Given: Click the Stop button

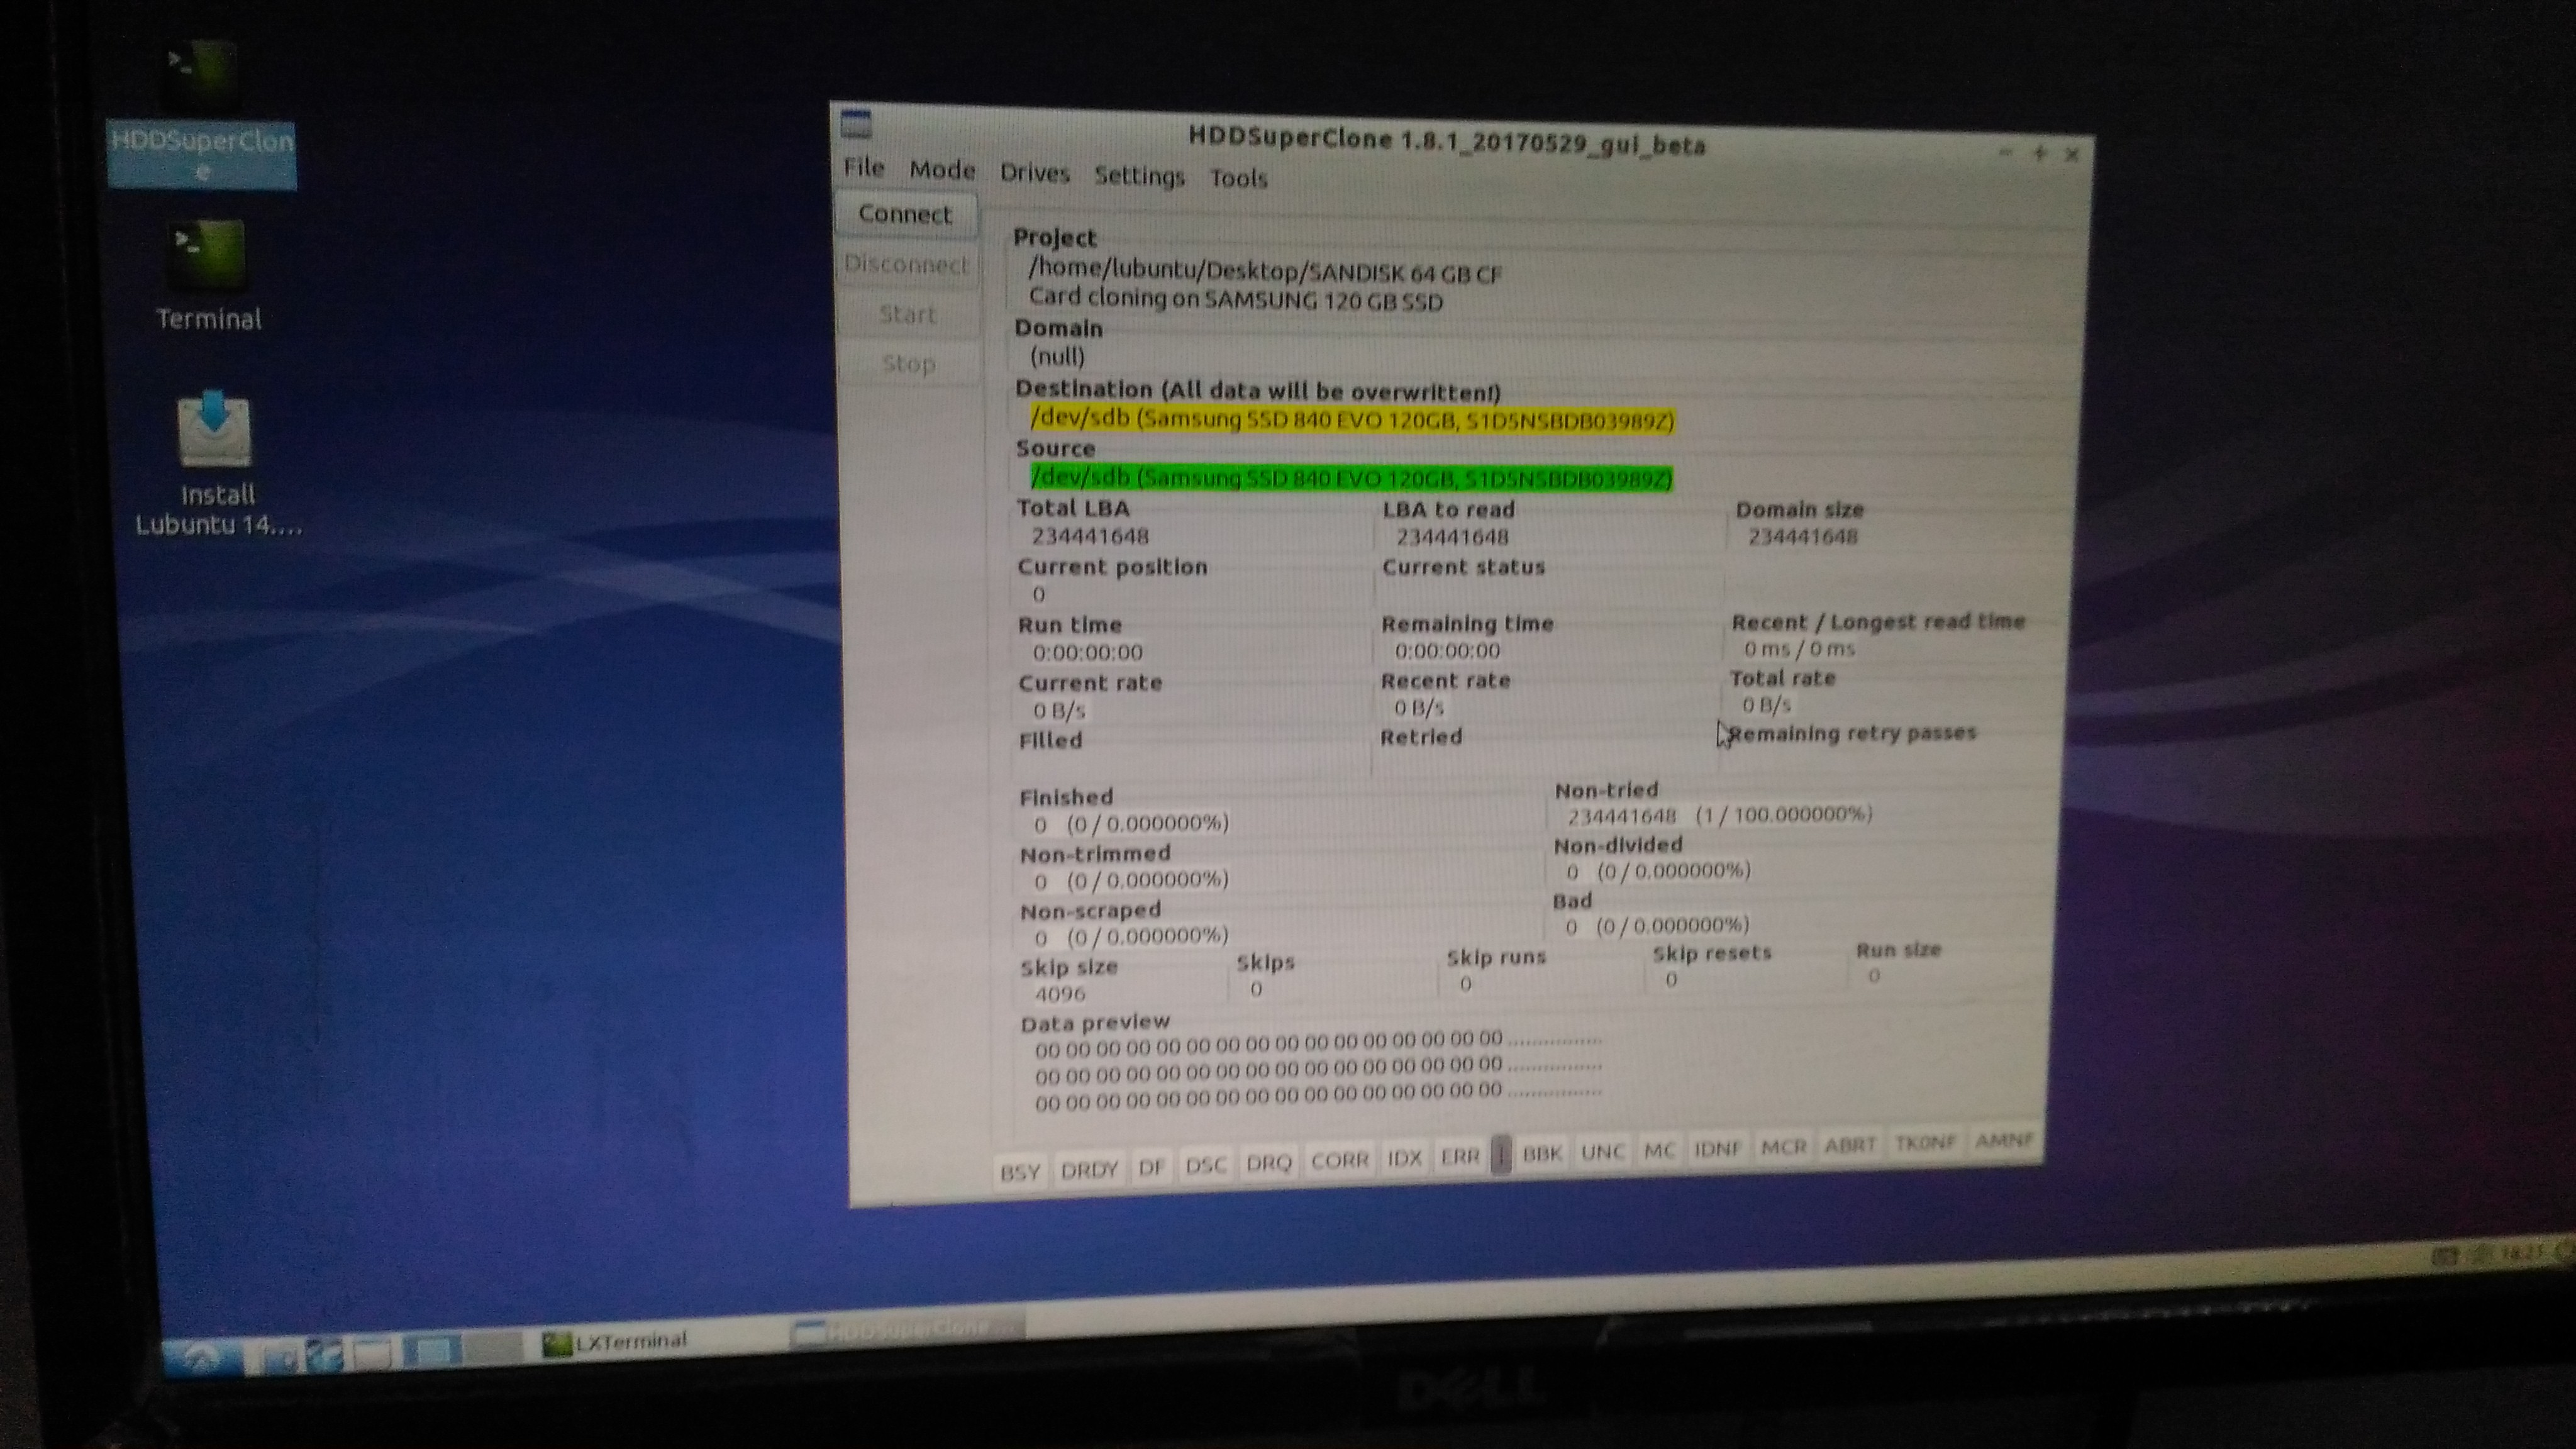Looking at the screenshot, I should [x=909, y=364].
